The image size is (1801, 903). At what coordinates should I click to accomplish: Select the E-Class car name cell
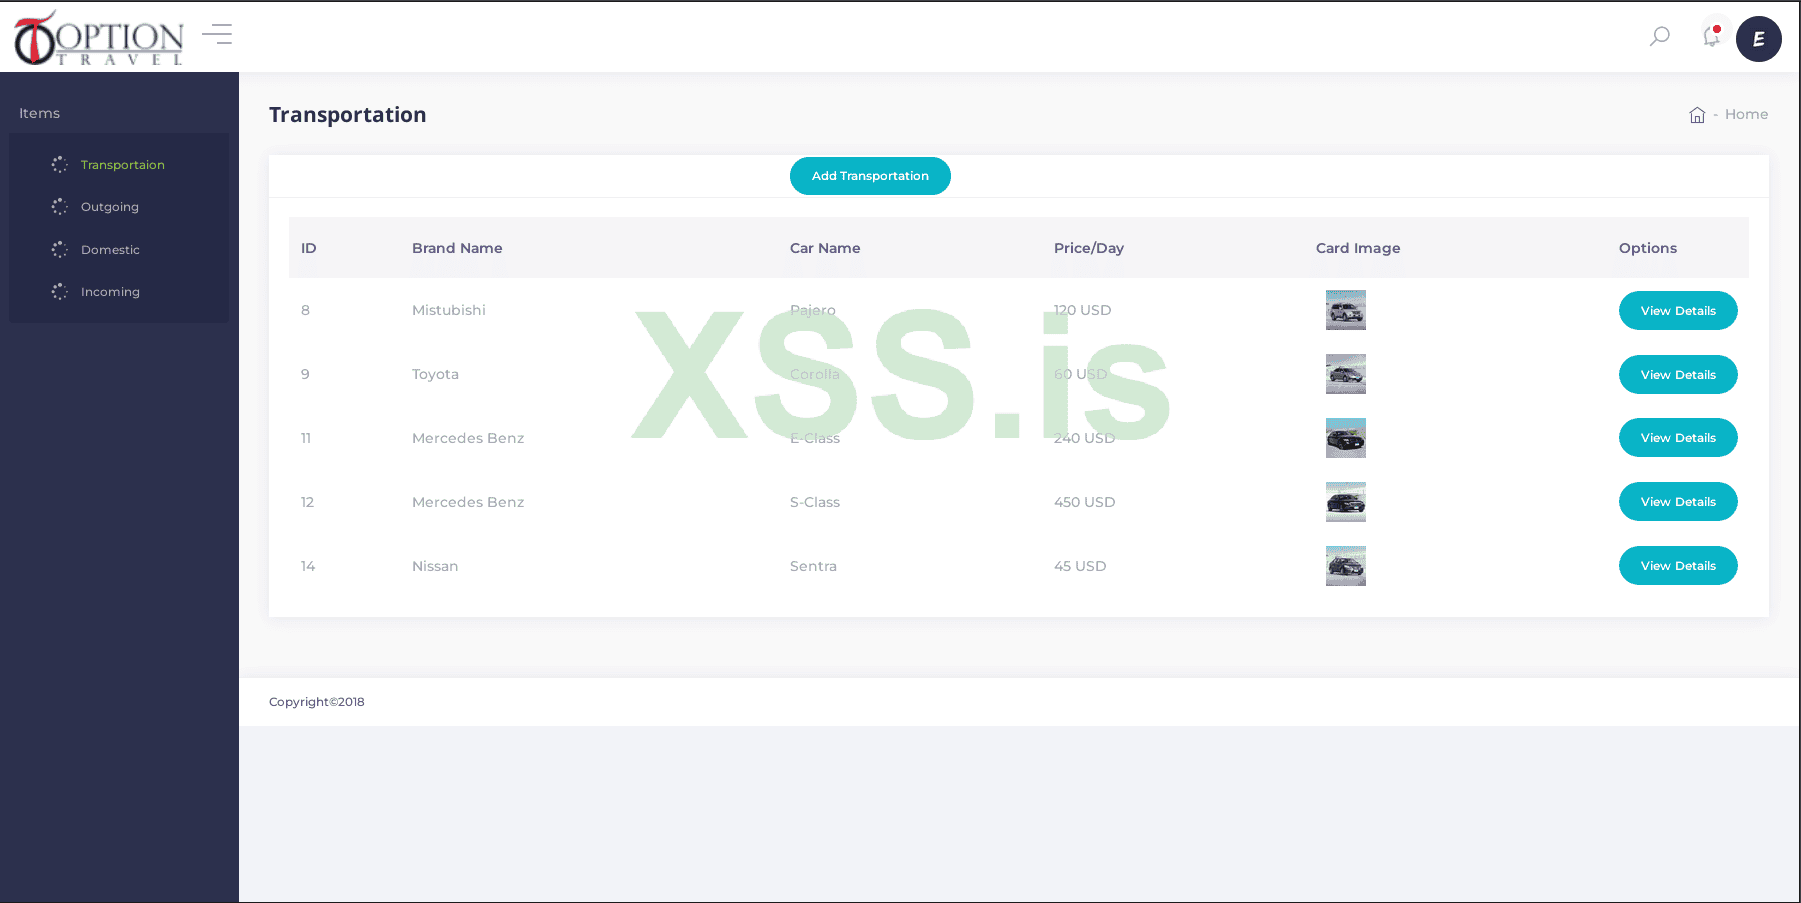pos(815,438)
